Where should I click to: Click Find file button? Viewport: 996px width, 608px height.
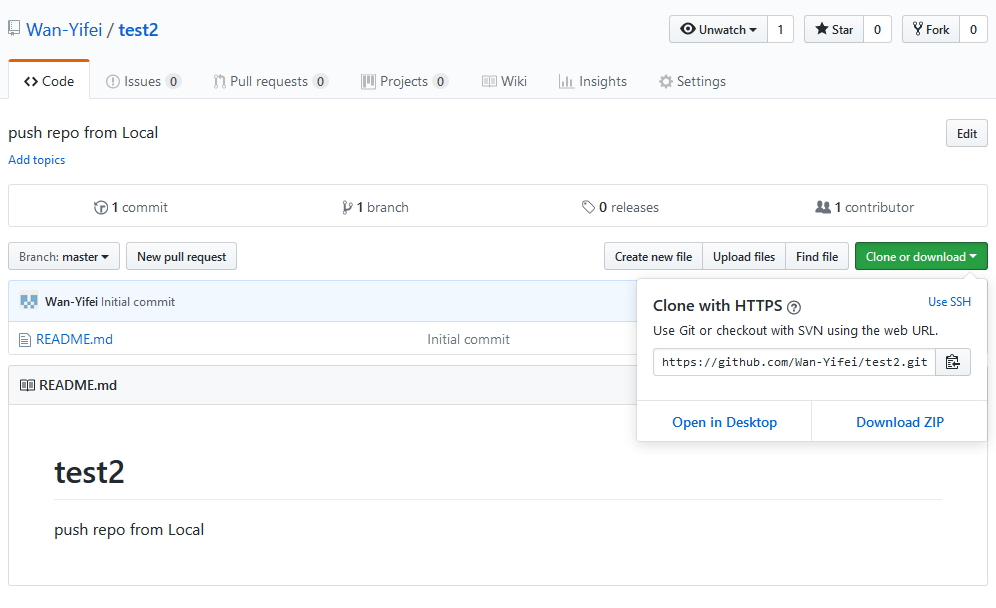[x=817, y=257]
